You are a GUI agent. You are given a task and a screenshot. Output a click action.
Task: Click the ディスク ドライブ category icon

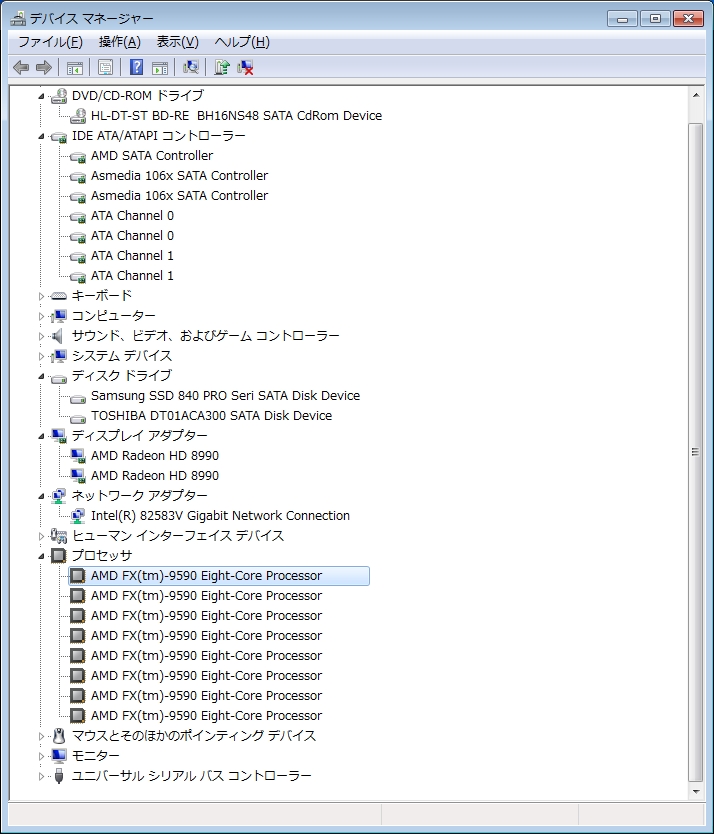point(59,377)
